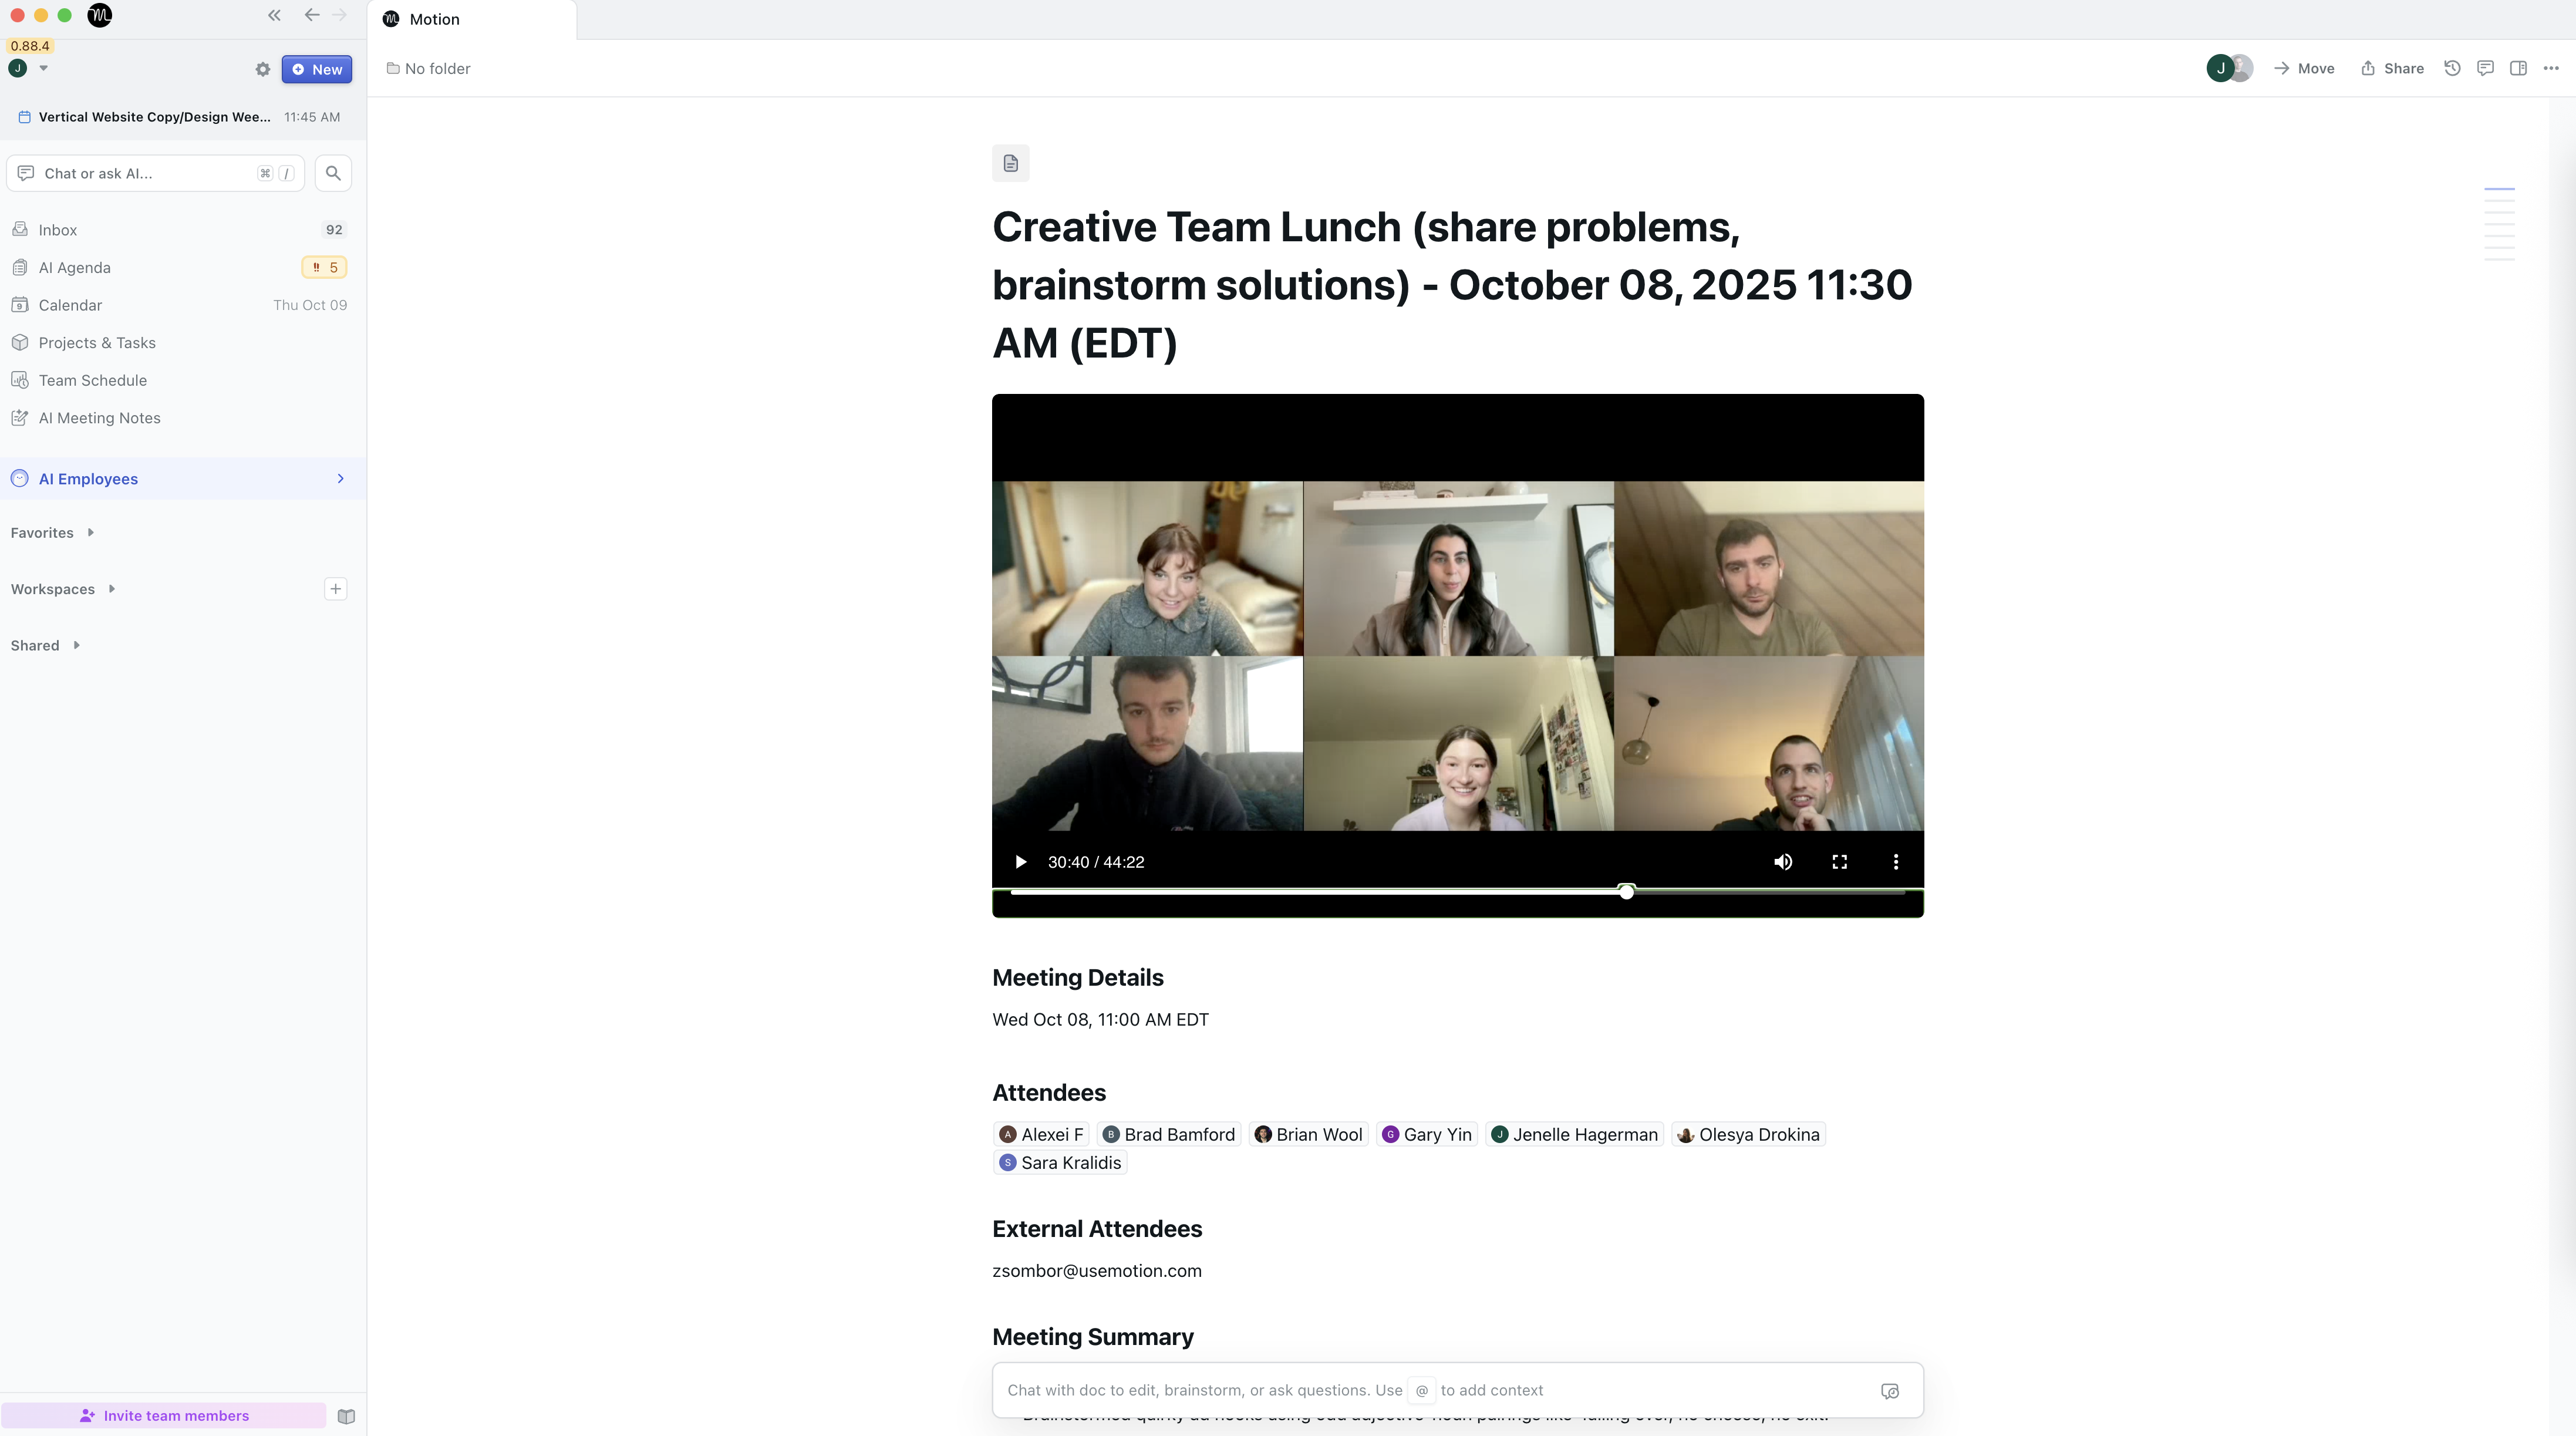Open settings gear in sidebar
Viewport: 2576px width, 1436px height.
tap(262, 69)
